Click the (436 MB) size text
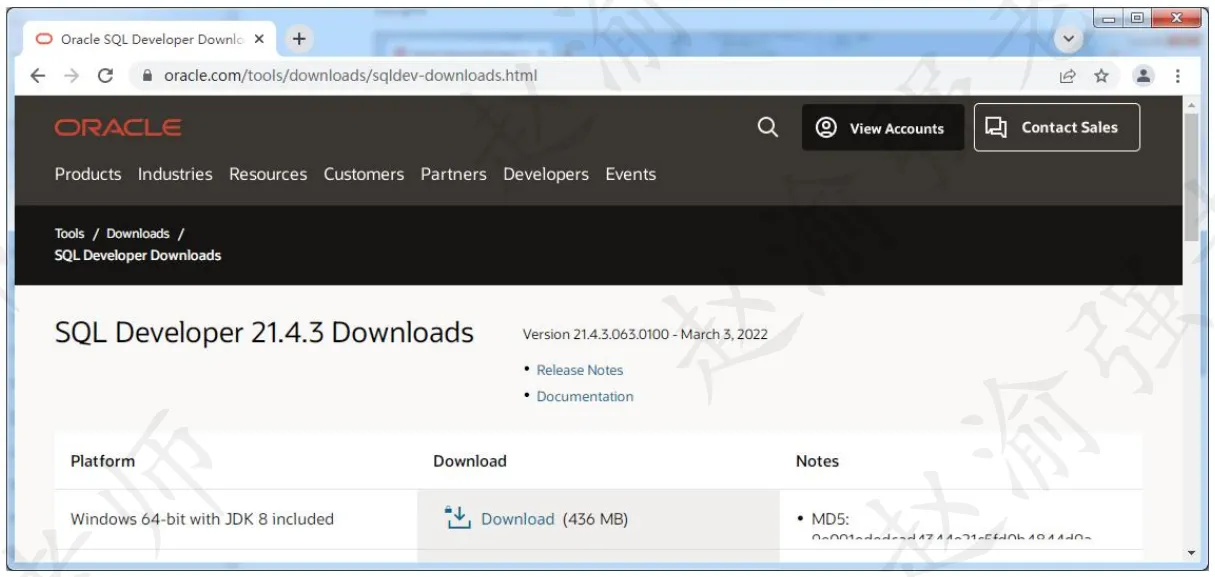Image resolution: width=1215 pixels, height=577 pixels. tap(595, 519)
